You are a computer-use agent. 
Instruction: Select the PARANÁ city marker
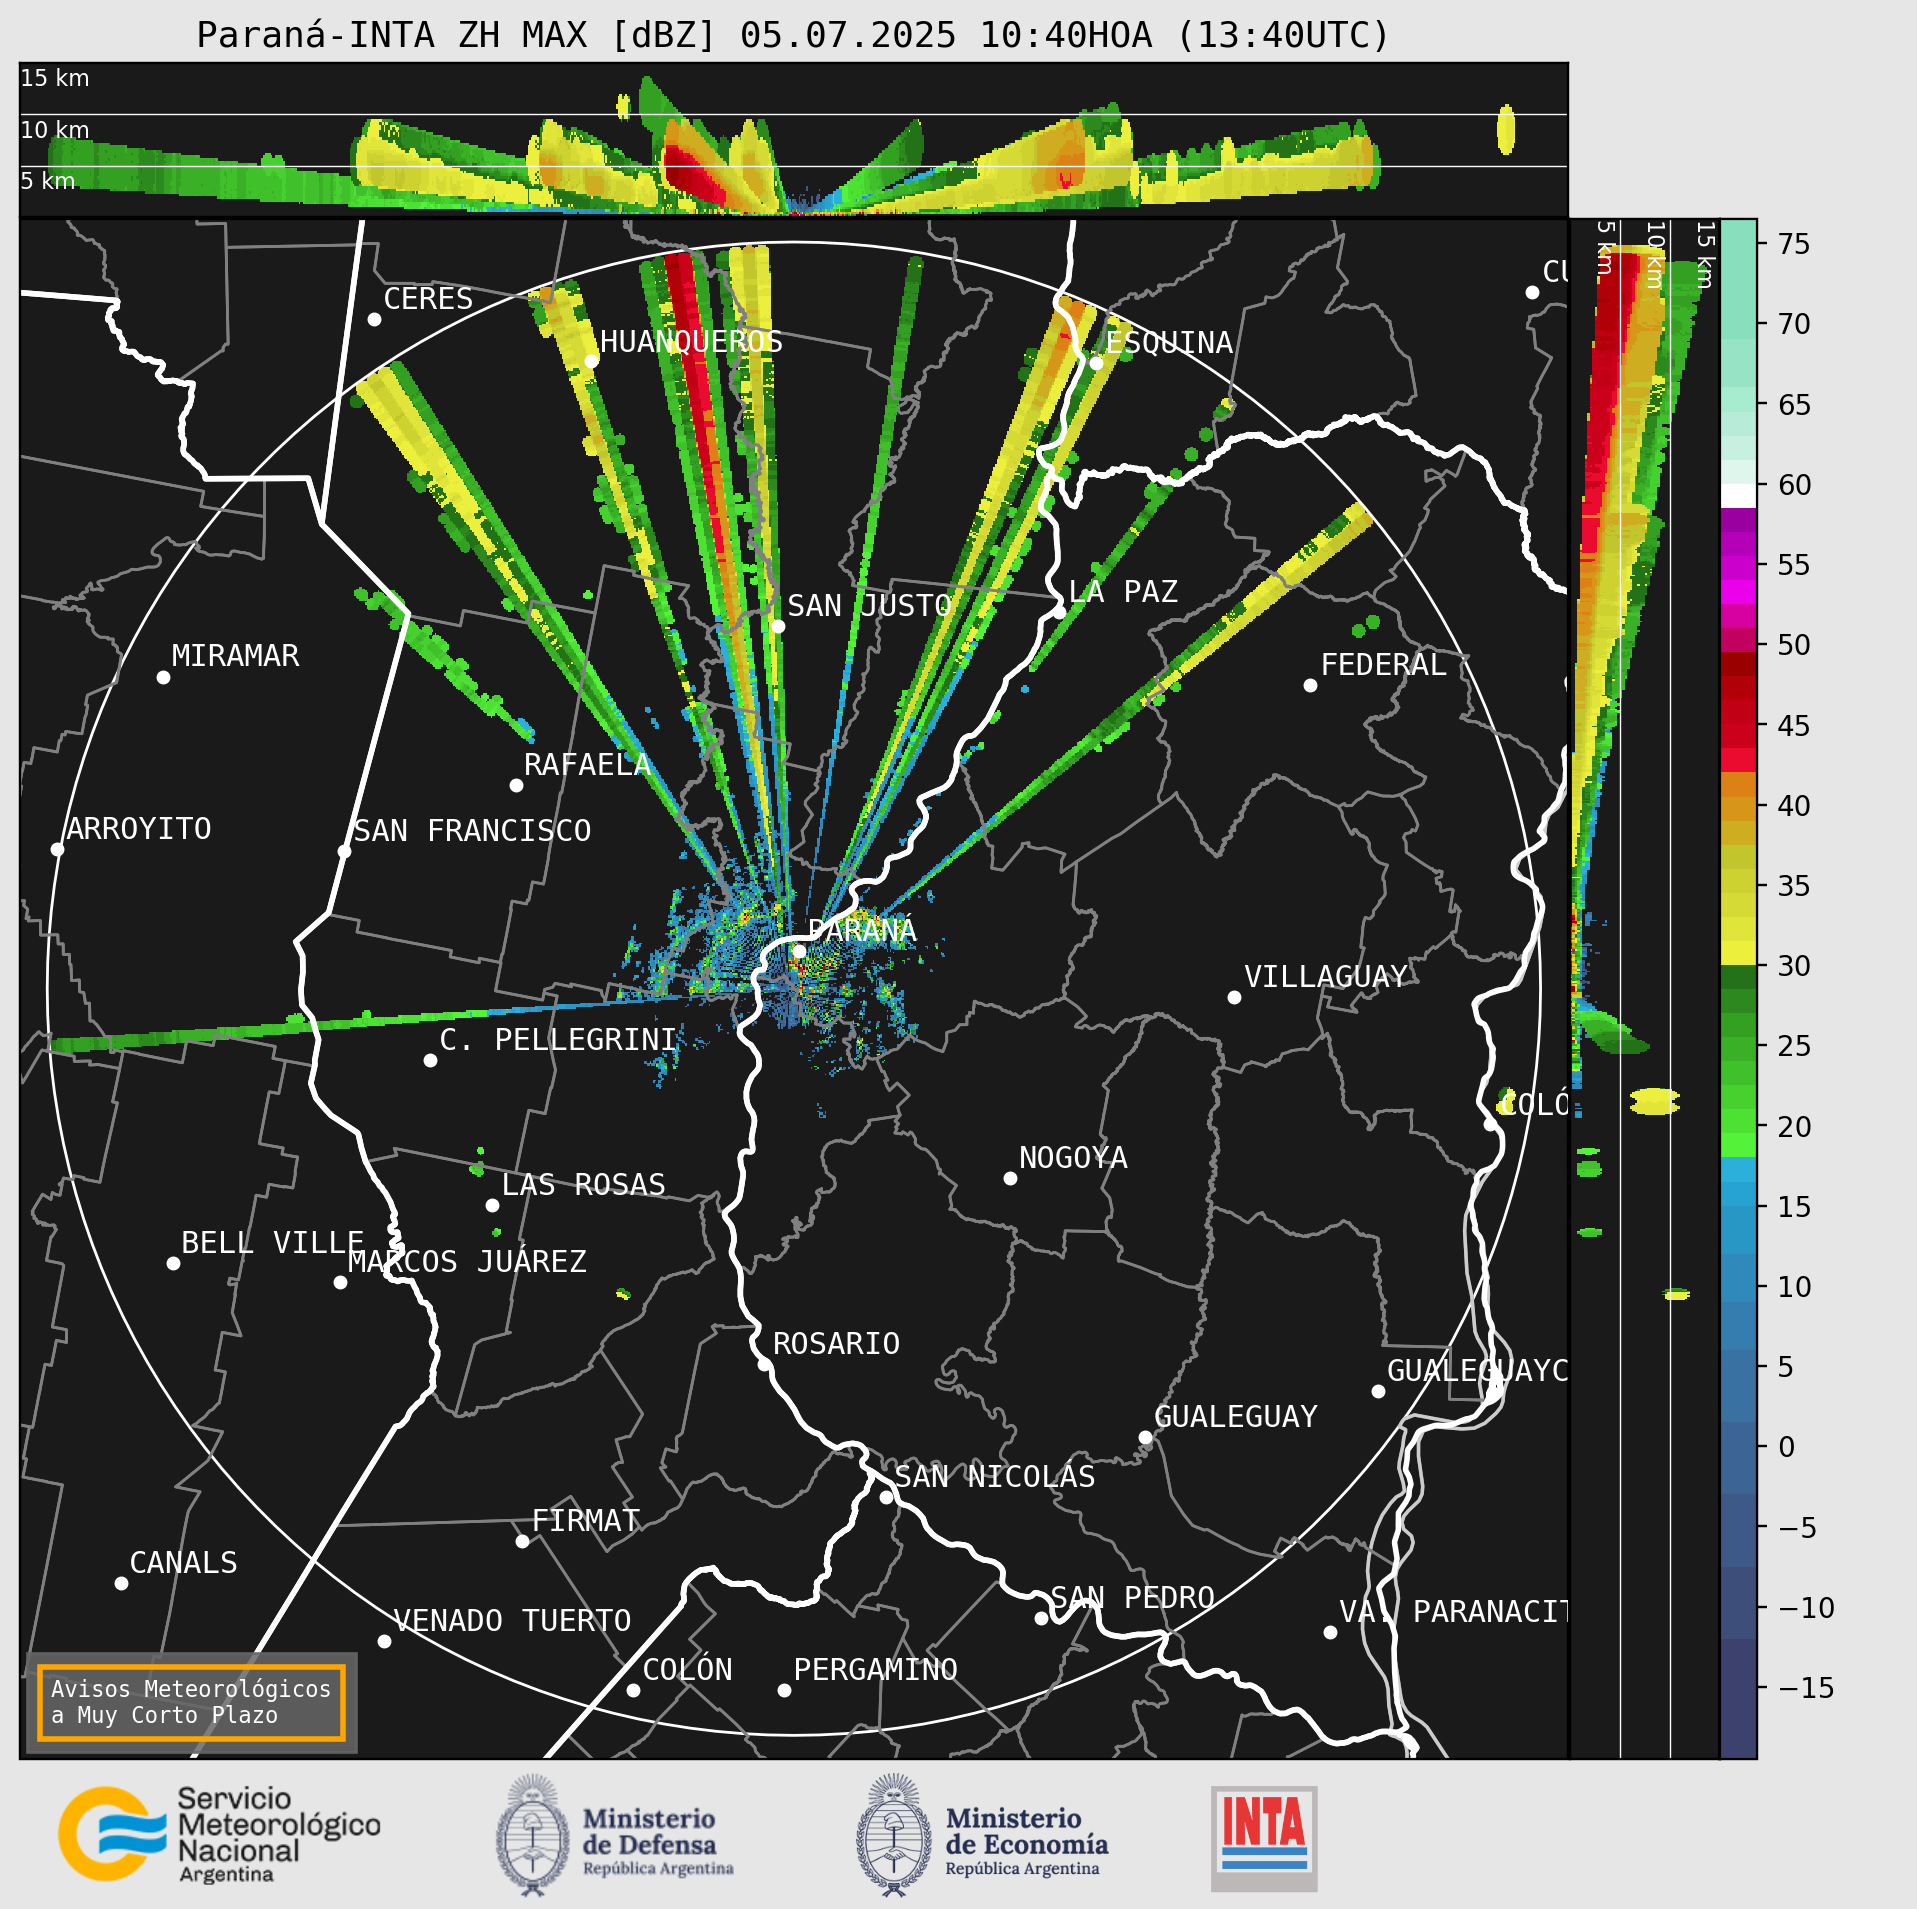click(x=799, y=951)
